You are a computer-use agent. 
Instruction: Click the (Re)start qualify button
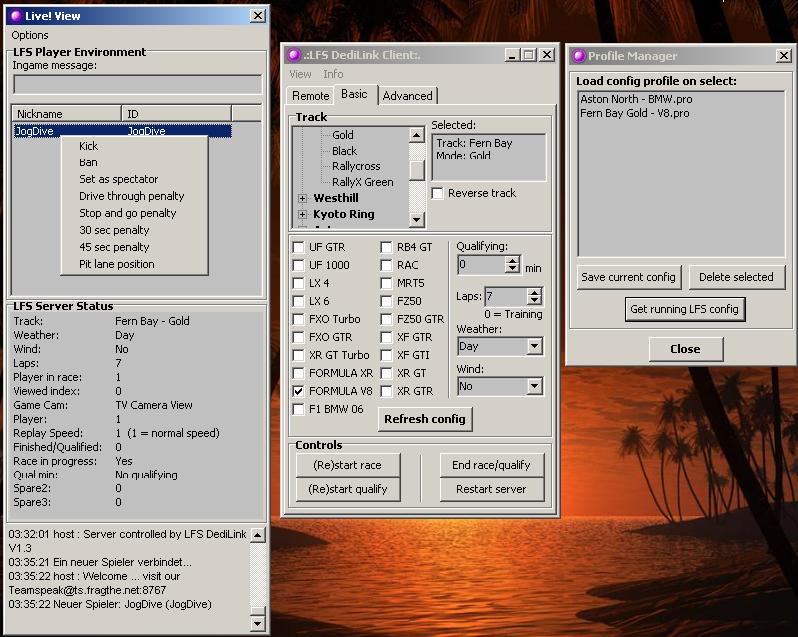(x=348, y=489)
